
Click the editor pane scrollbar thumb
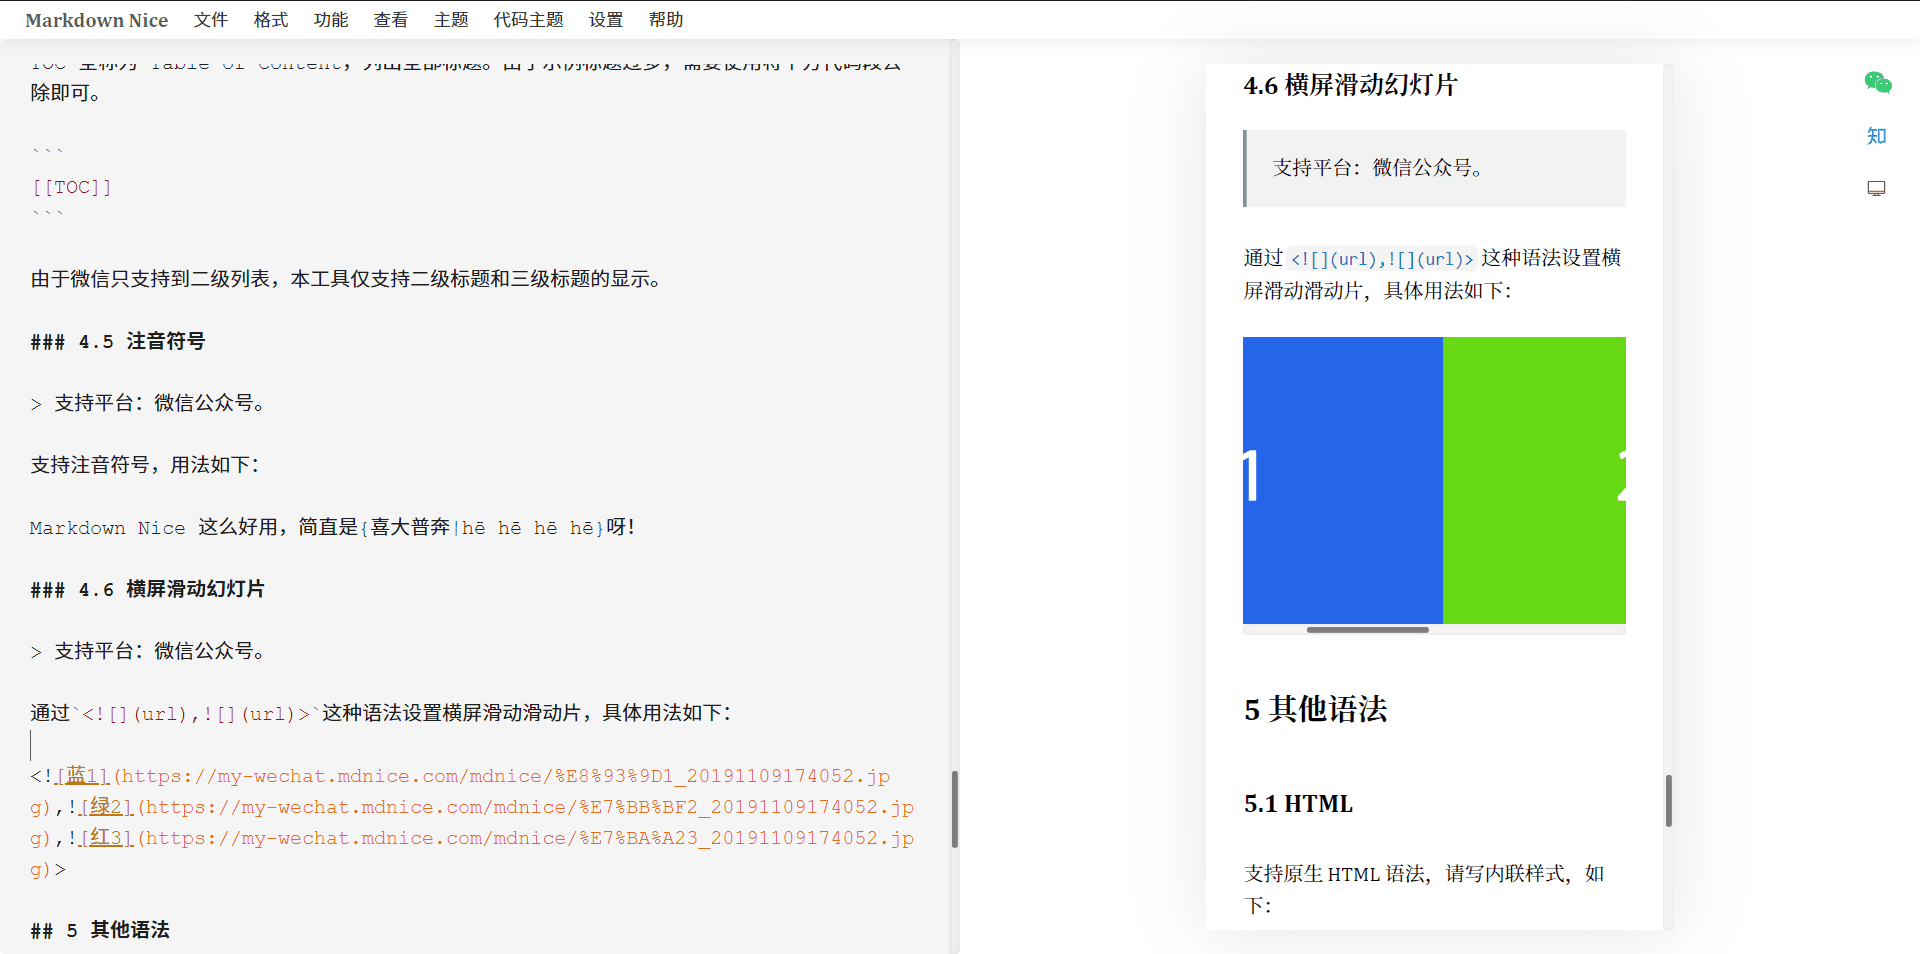pos(955,809)
